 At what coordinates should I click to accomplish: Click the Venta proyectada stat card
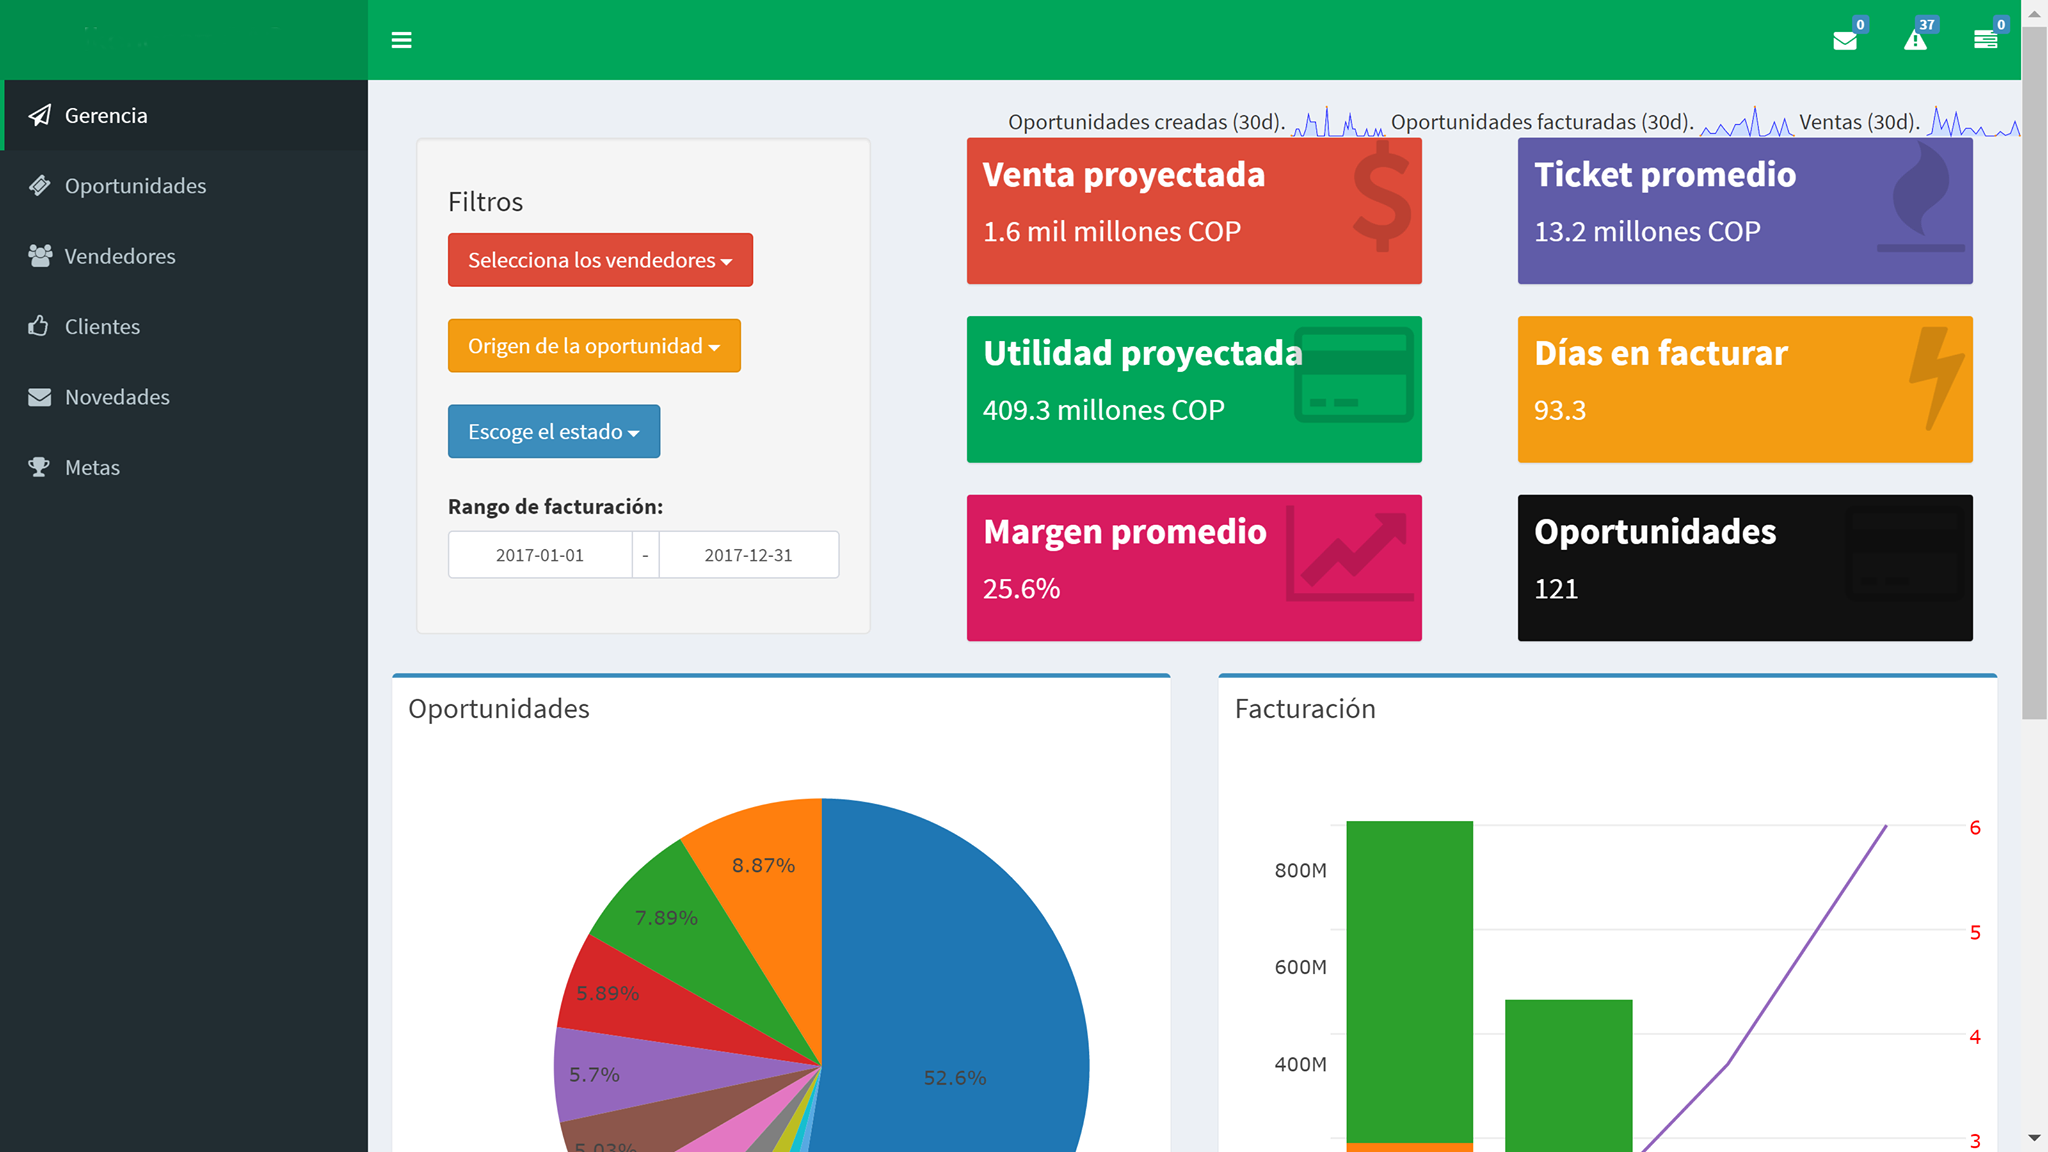pyautogui.click(x=1193, y=210)
